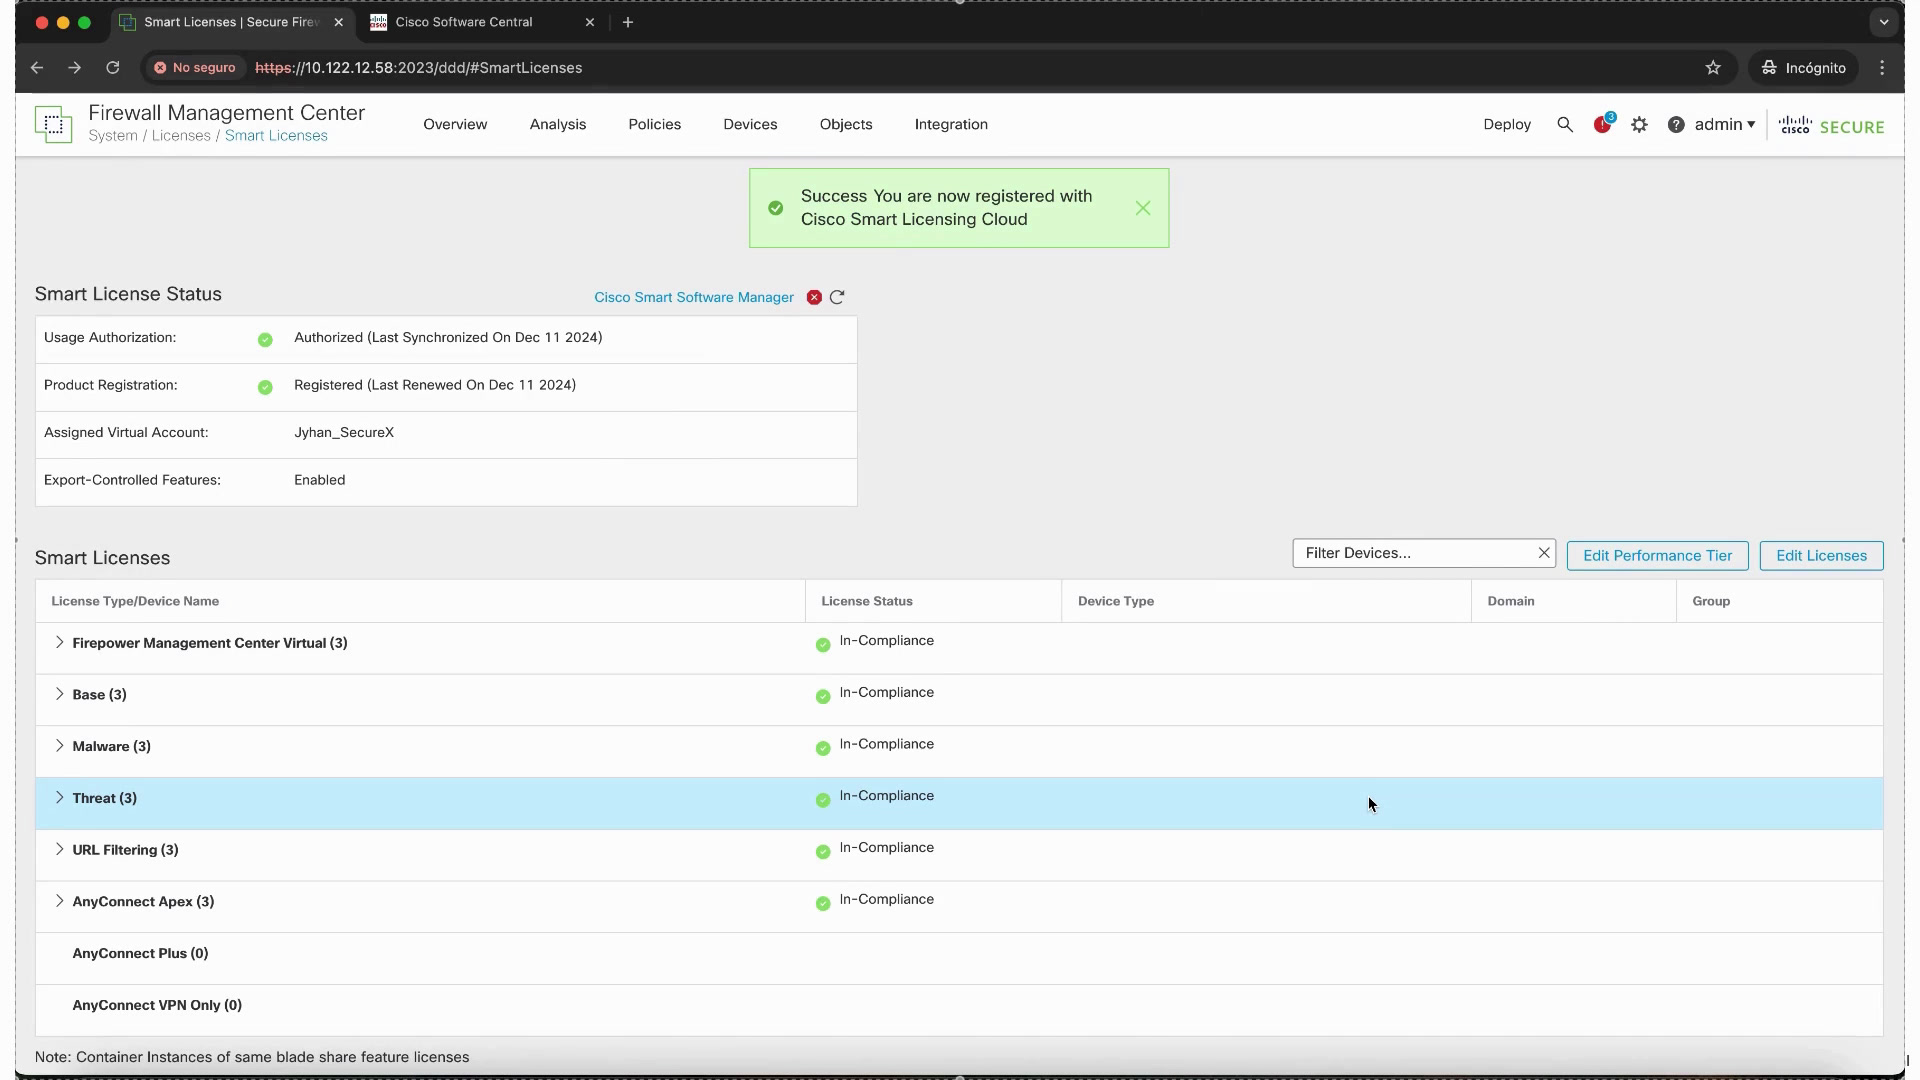Open the Policies menu
The height and width of the screenshot is (1080, 1920).
pyautogui.click(x=655, y=124)
